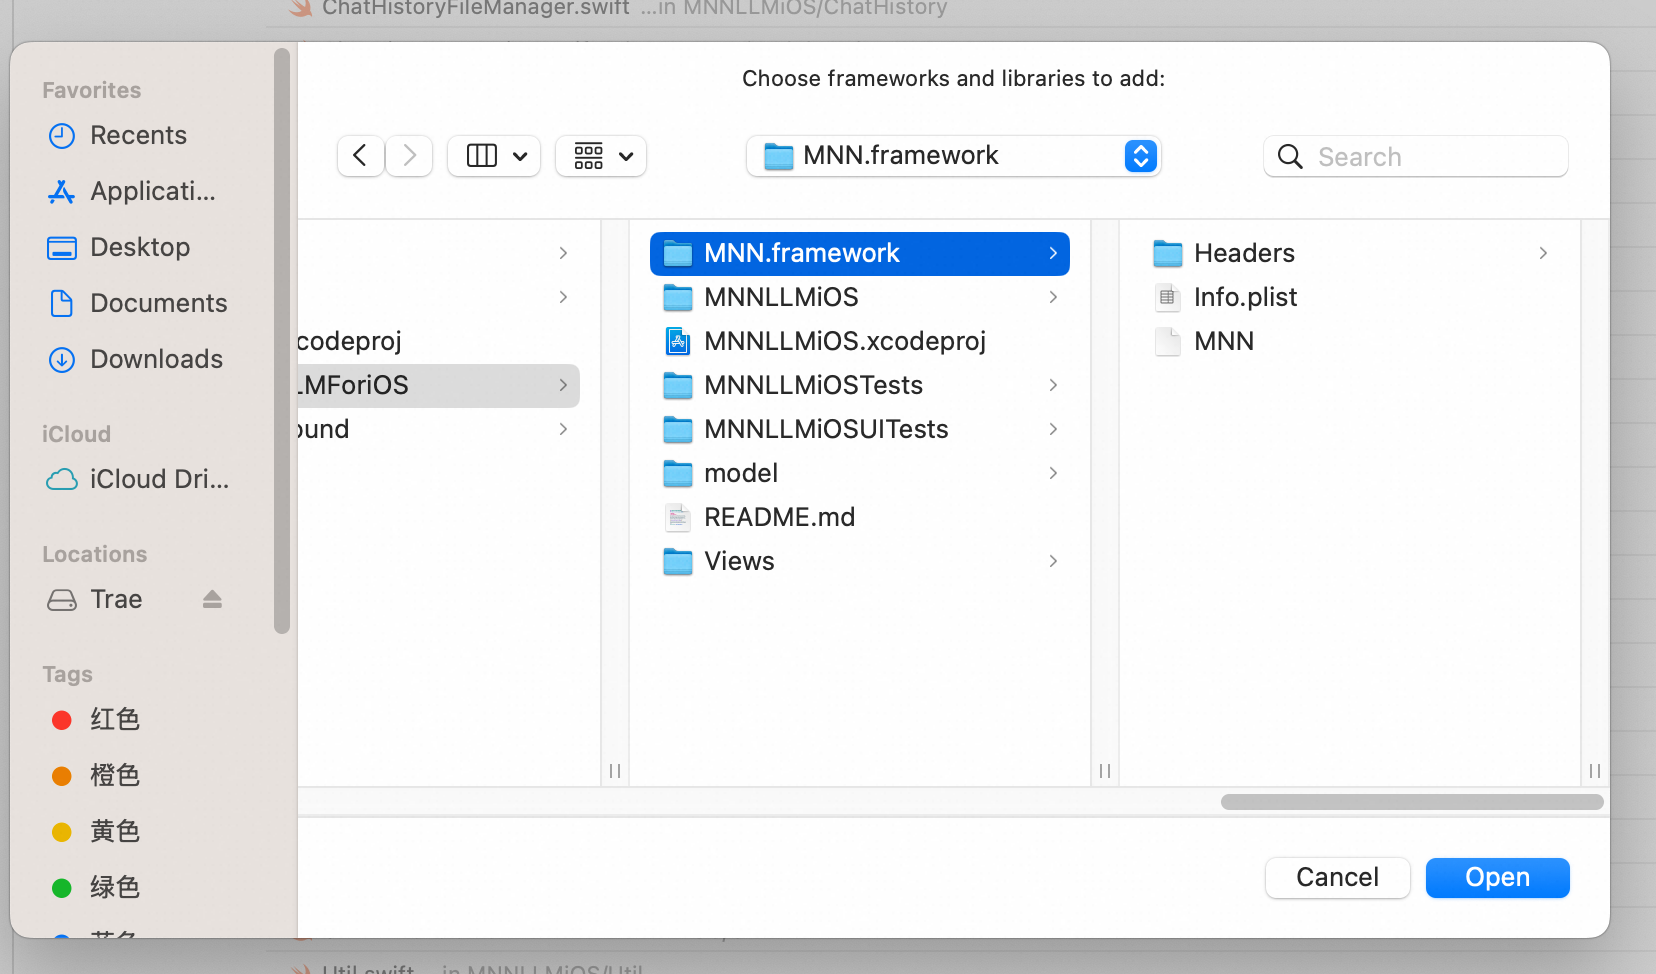Click the sidebar vertical scrollbar
This screenshot has width=1656, height=974.
point(282,340)
